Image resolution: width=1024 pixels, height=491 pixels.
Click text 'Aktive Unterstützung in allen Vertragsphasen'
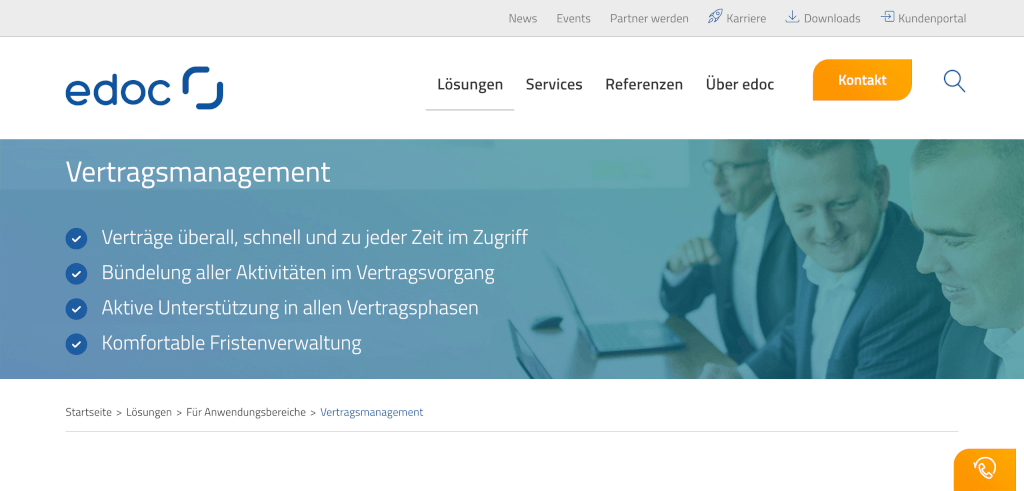point(290,307)
